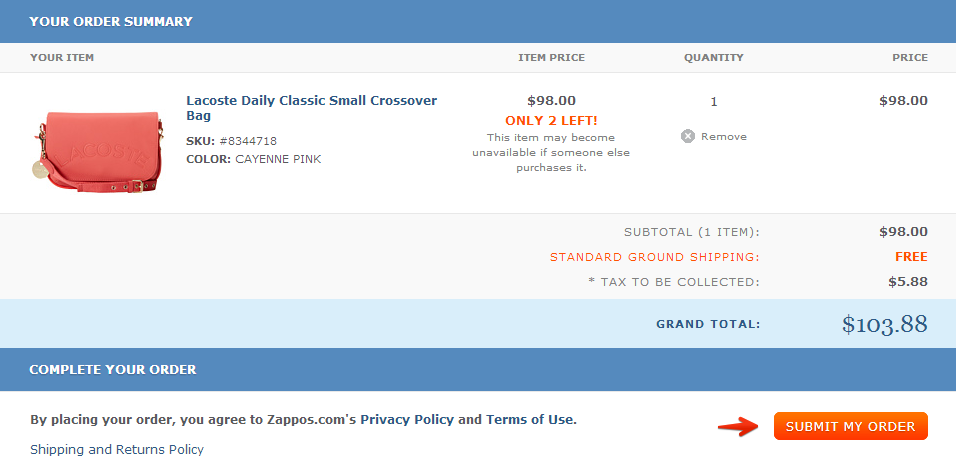Click the gray X remove icon
Screen dimensions: 956x472
(x=688, y=136)
